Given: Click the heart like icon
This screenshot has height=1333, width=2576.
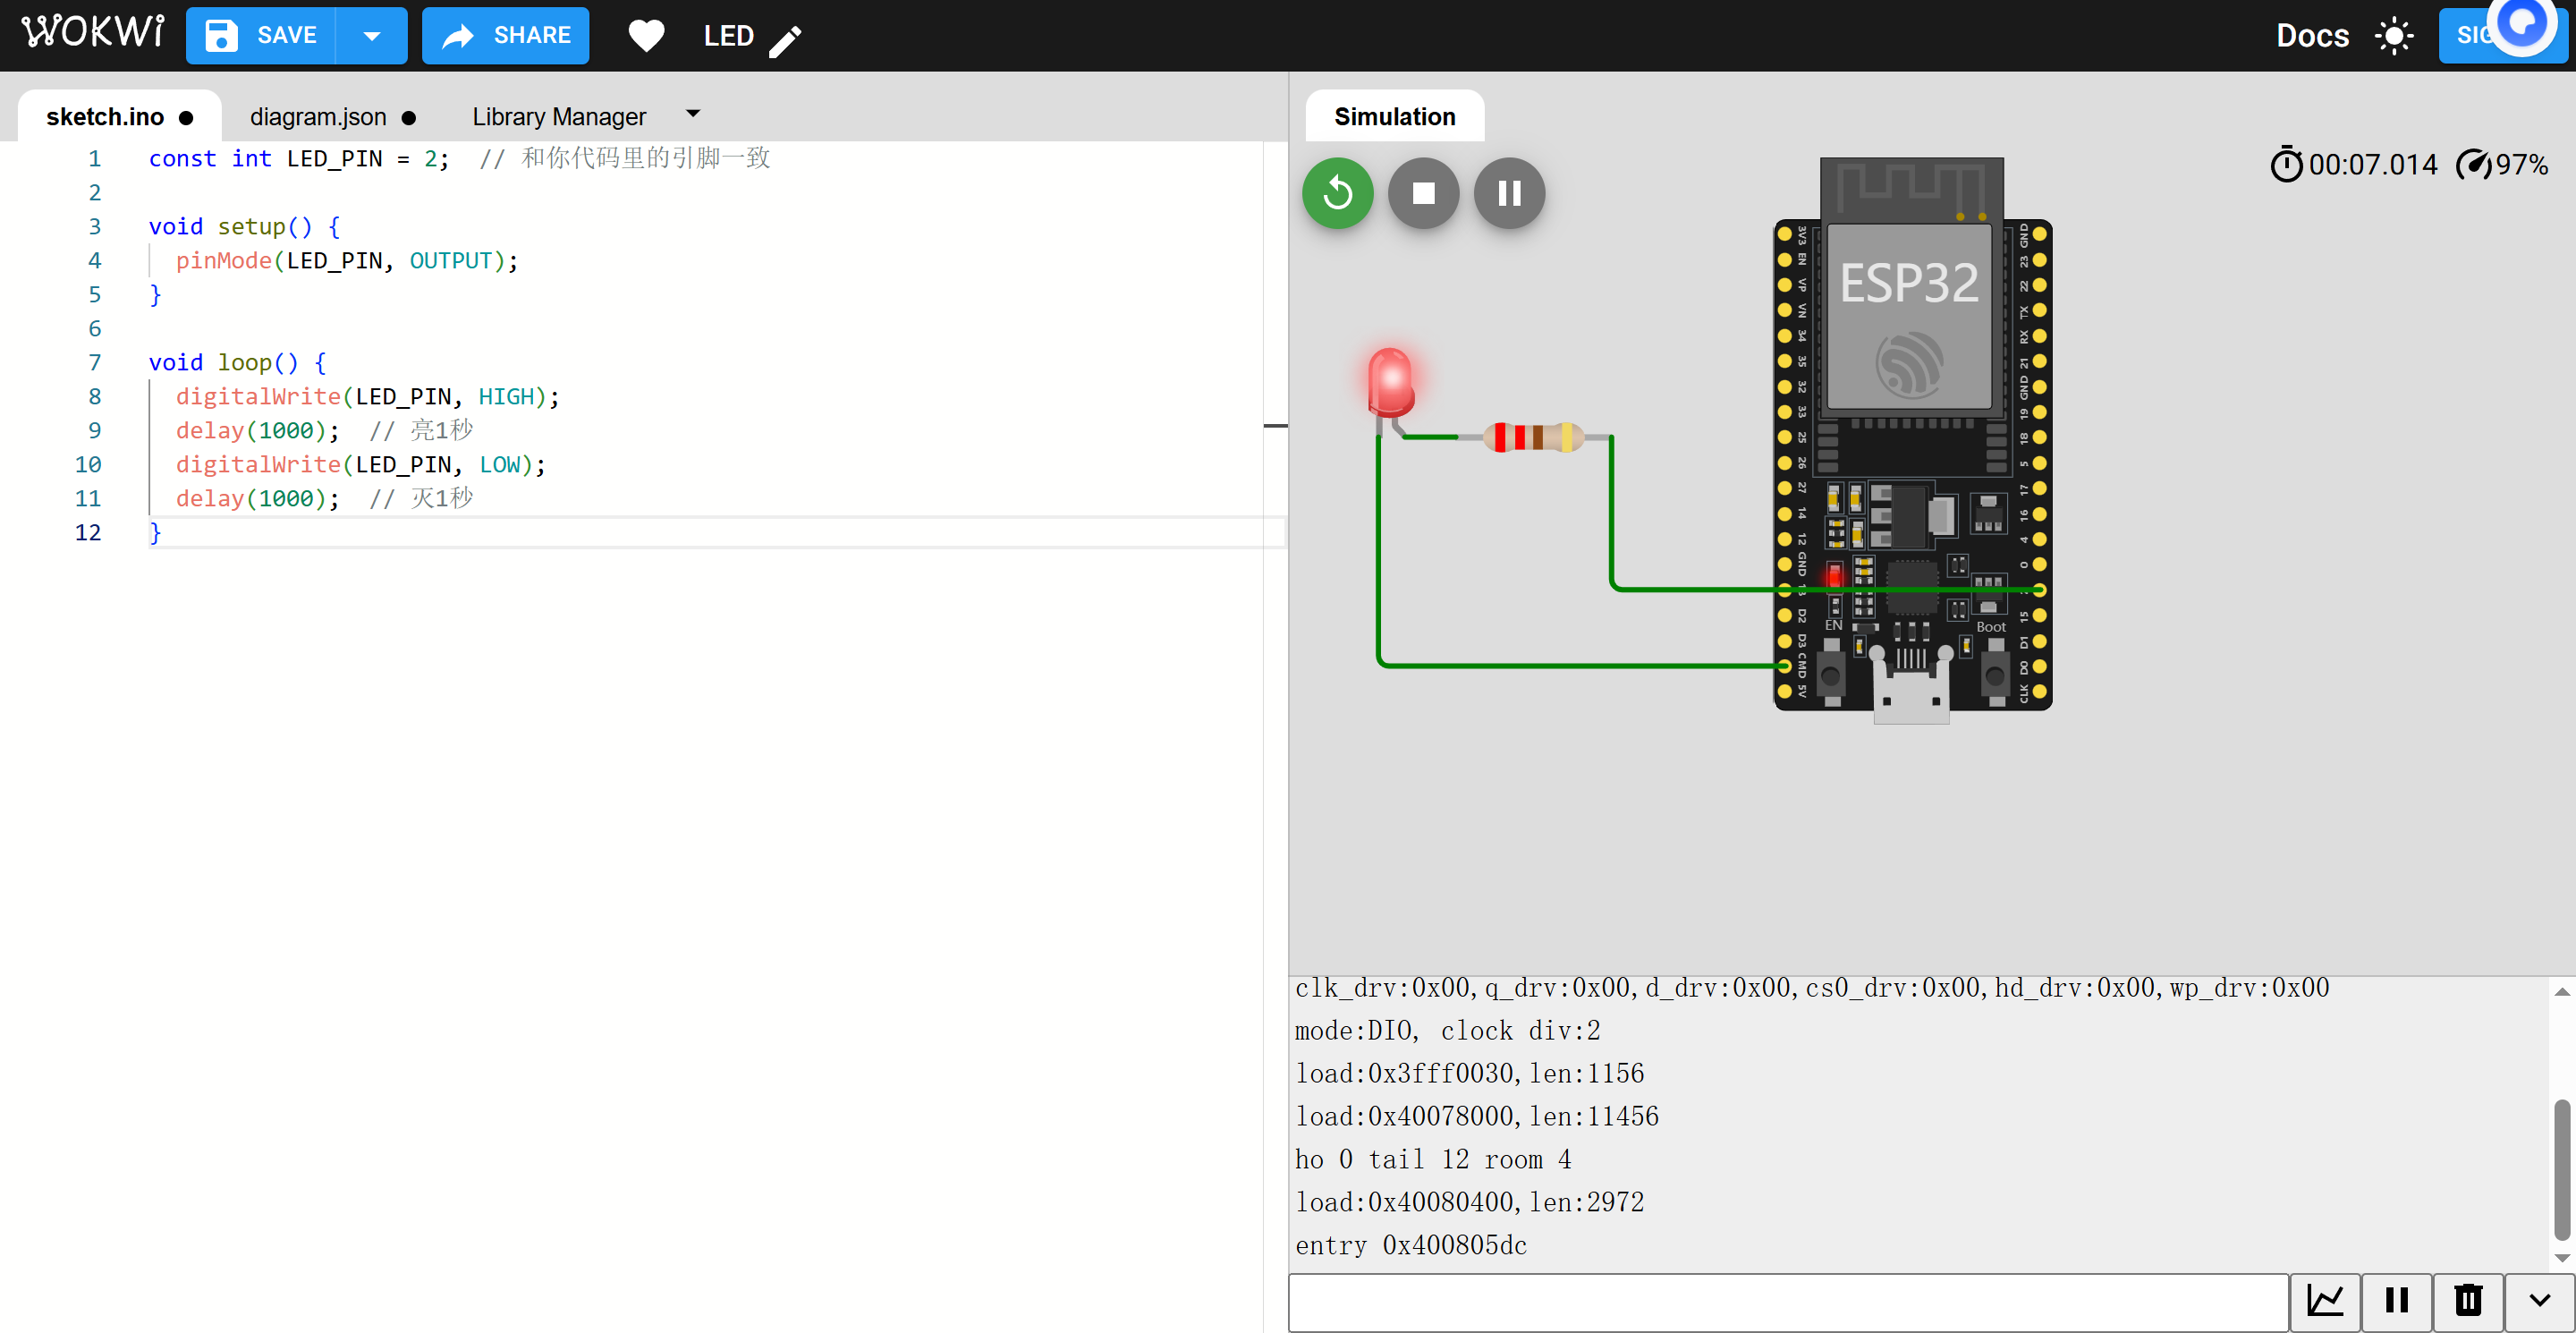Looking at the screenshot, I should coord(646,36).
